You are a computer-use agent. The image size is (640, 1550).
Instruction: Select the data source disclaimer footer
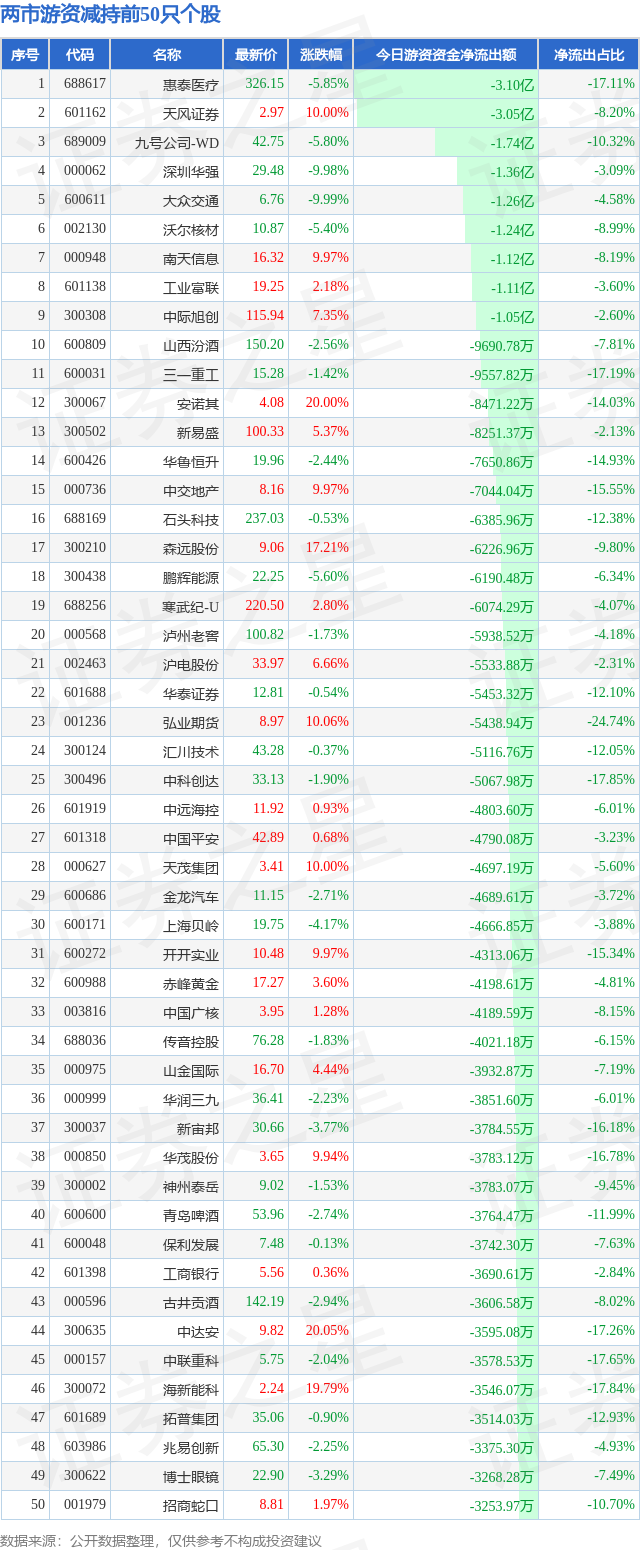tap(161, 1540)
